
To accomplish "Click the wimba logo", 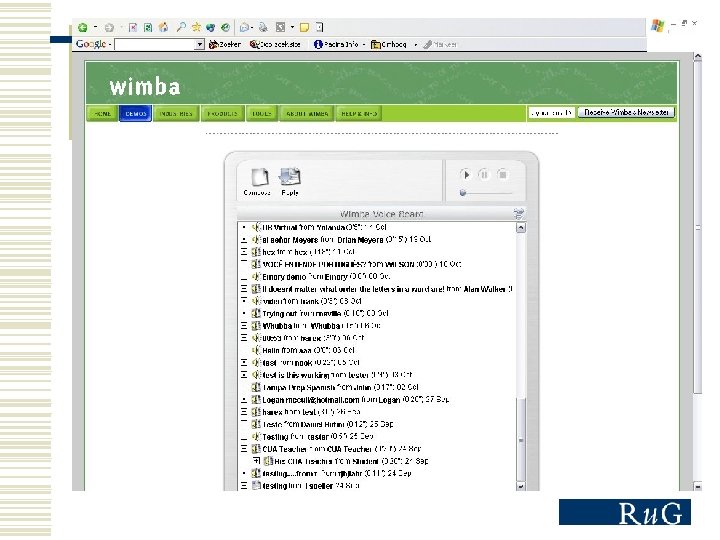I will coord(145,87).
